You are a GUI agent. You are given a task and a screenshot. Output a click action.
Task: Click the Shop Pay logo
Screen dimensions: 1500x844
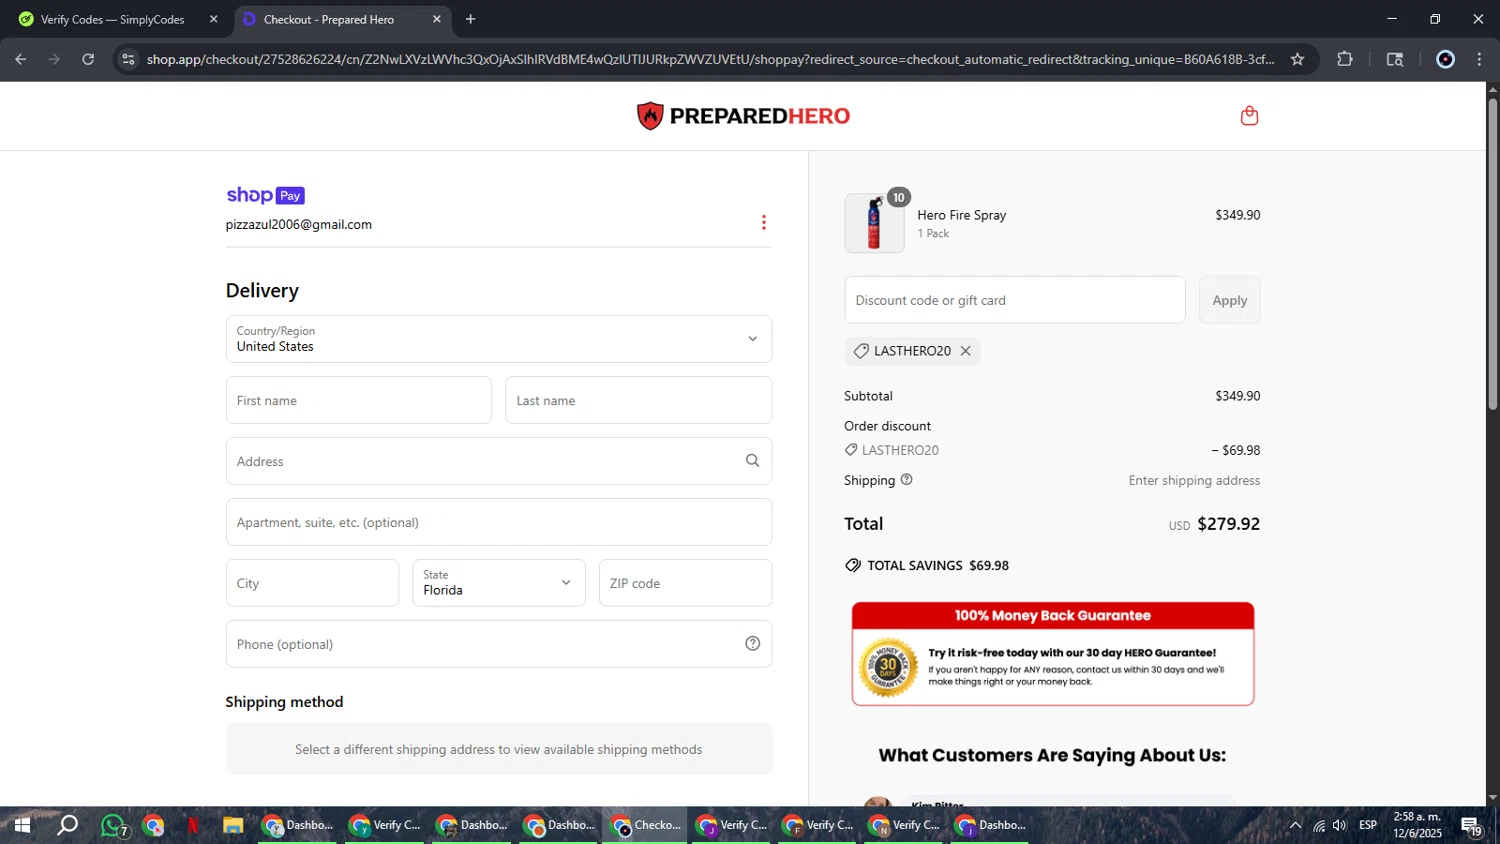265,195
